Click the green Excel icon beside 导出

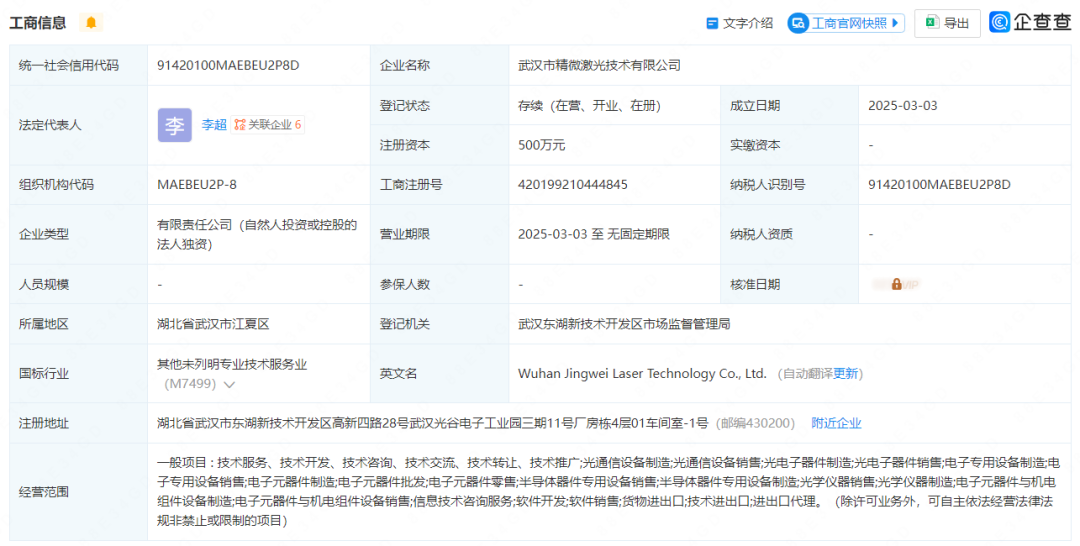click(931, 23)
